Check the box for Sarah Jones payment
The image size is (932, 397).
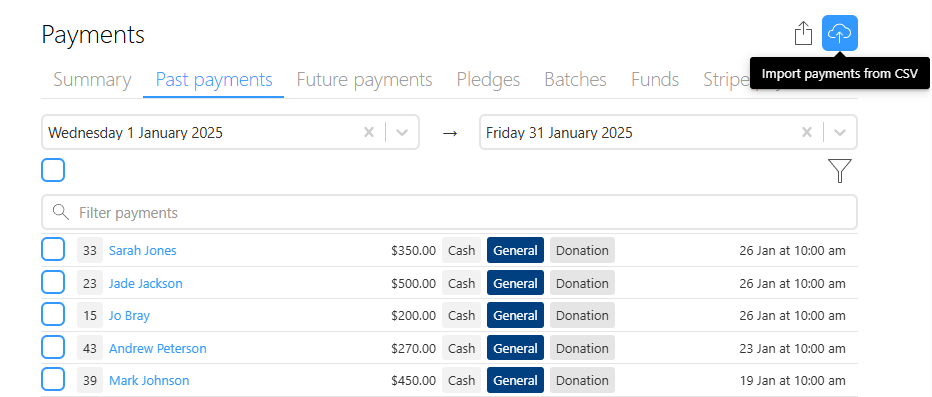(53, 250)
